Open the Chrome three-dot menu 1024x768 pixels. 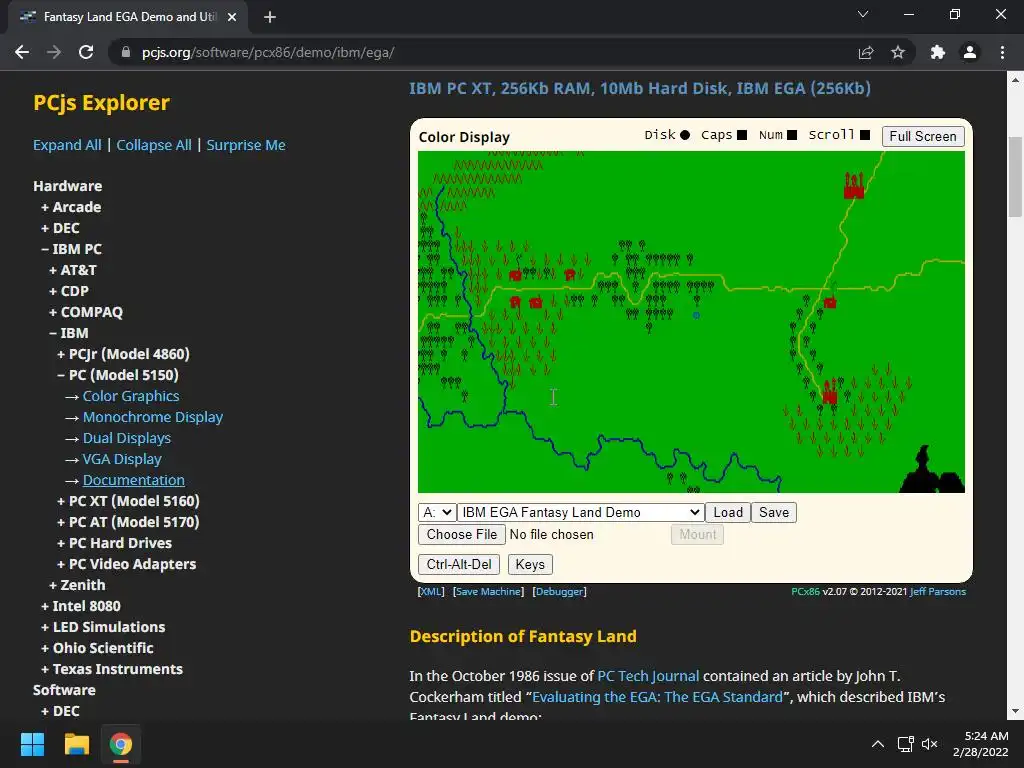coord(1002,52)
